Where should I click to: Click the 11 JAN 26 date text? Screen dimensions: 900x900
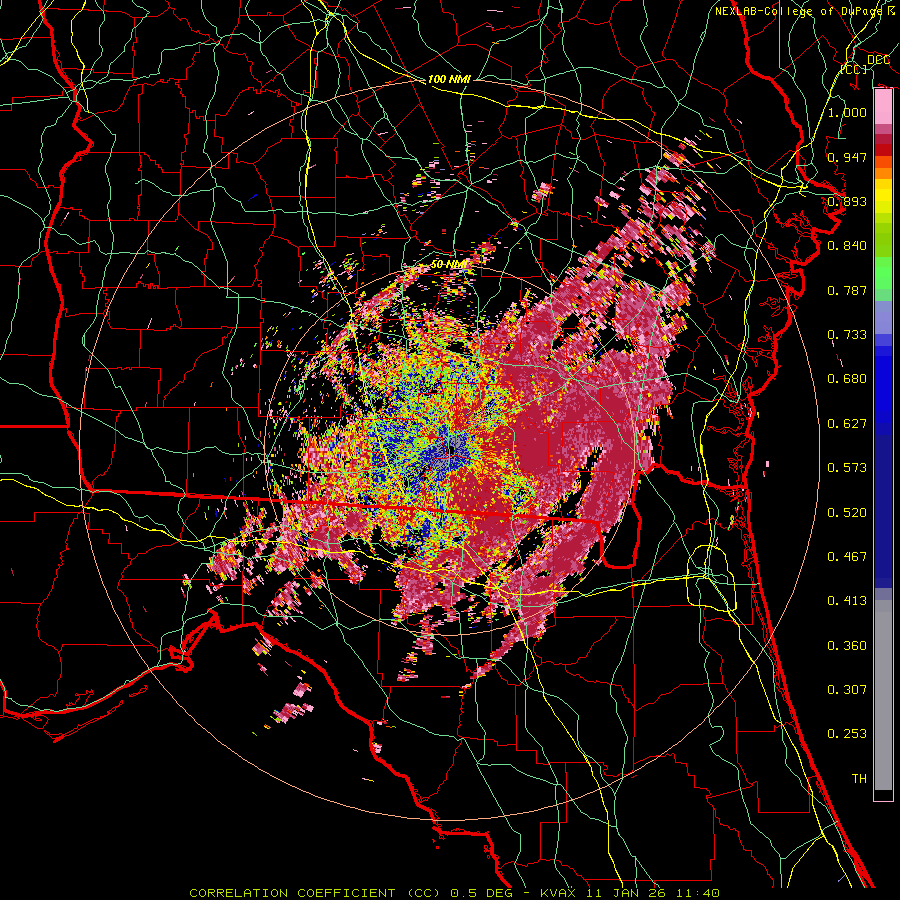[x=627, y=893]
